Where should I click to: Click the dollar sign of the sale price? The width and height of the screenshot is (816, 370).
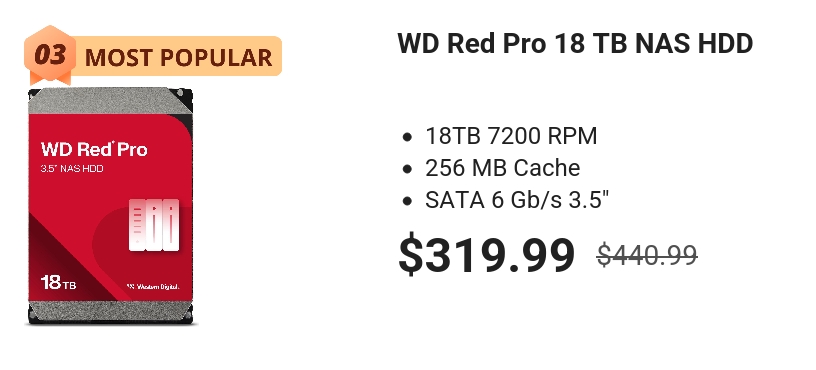(x=411, y=255)
